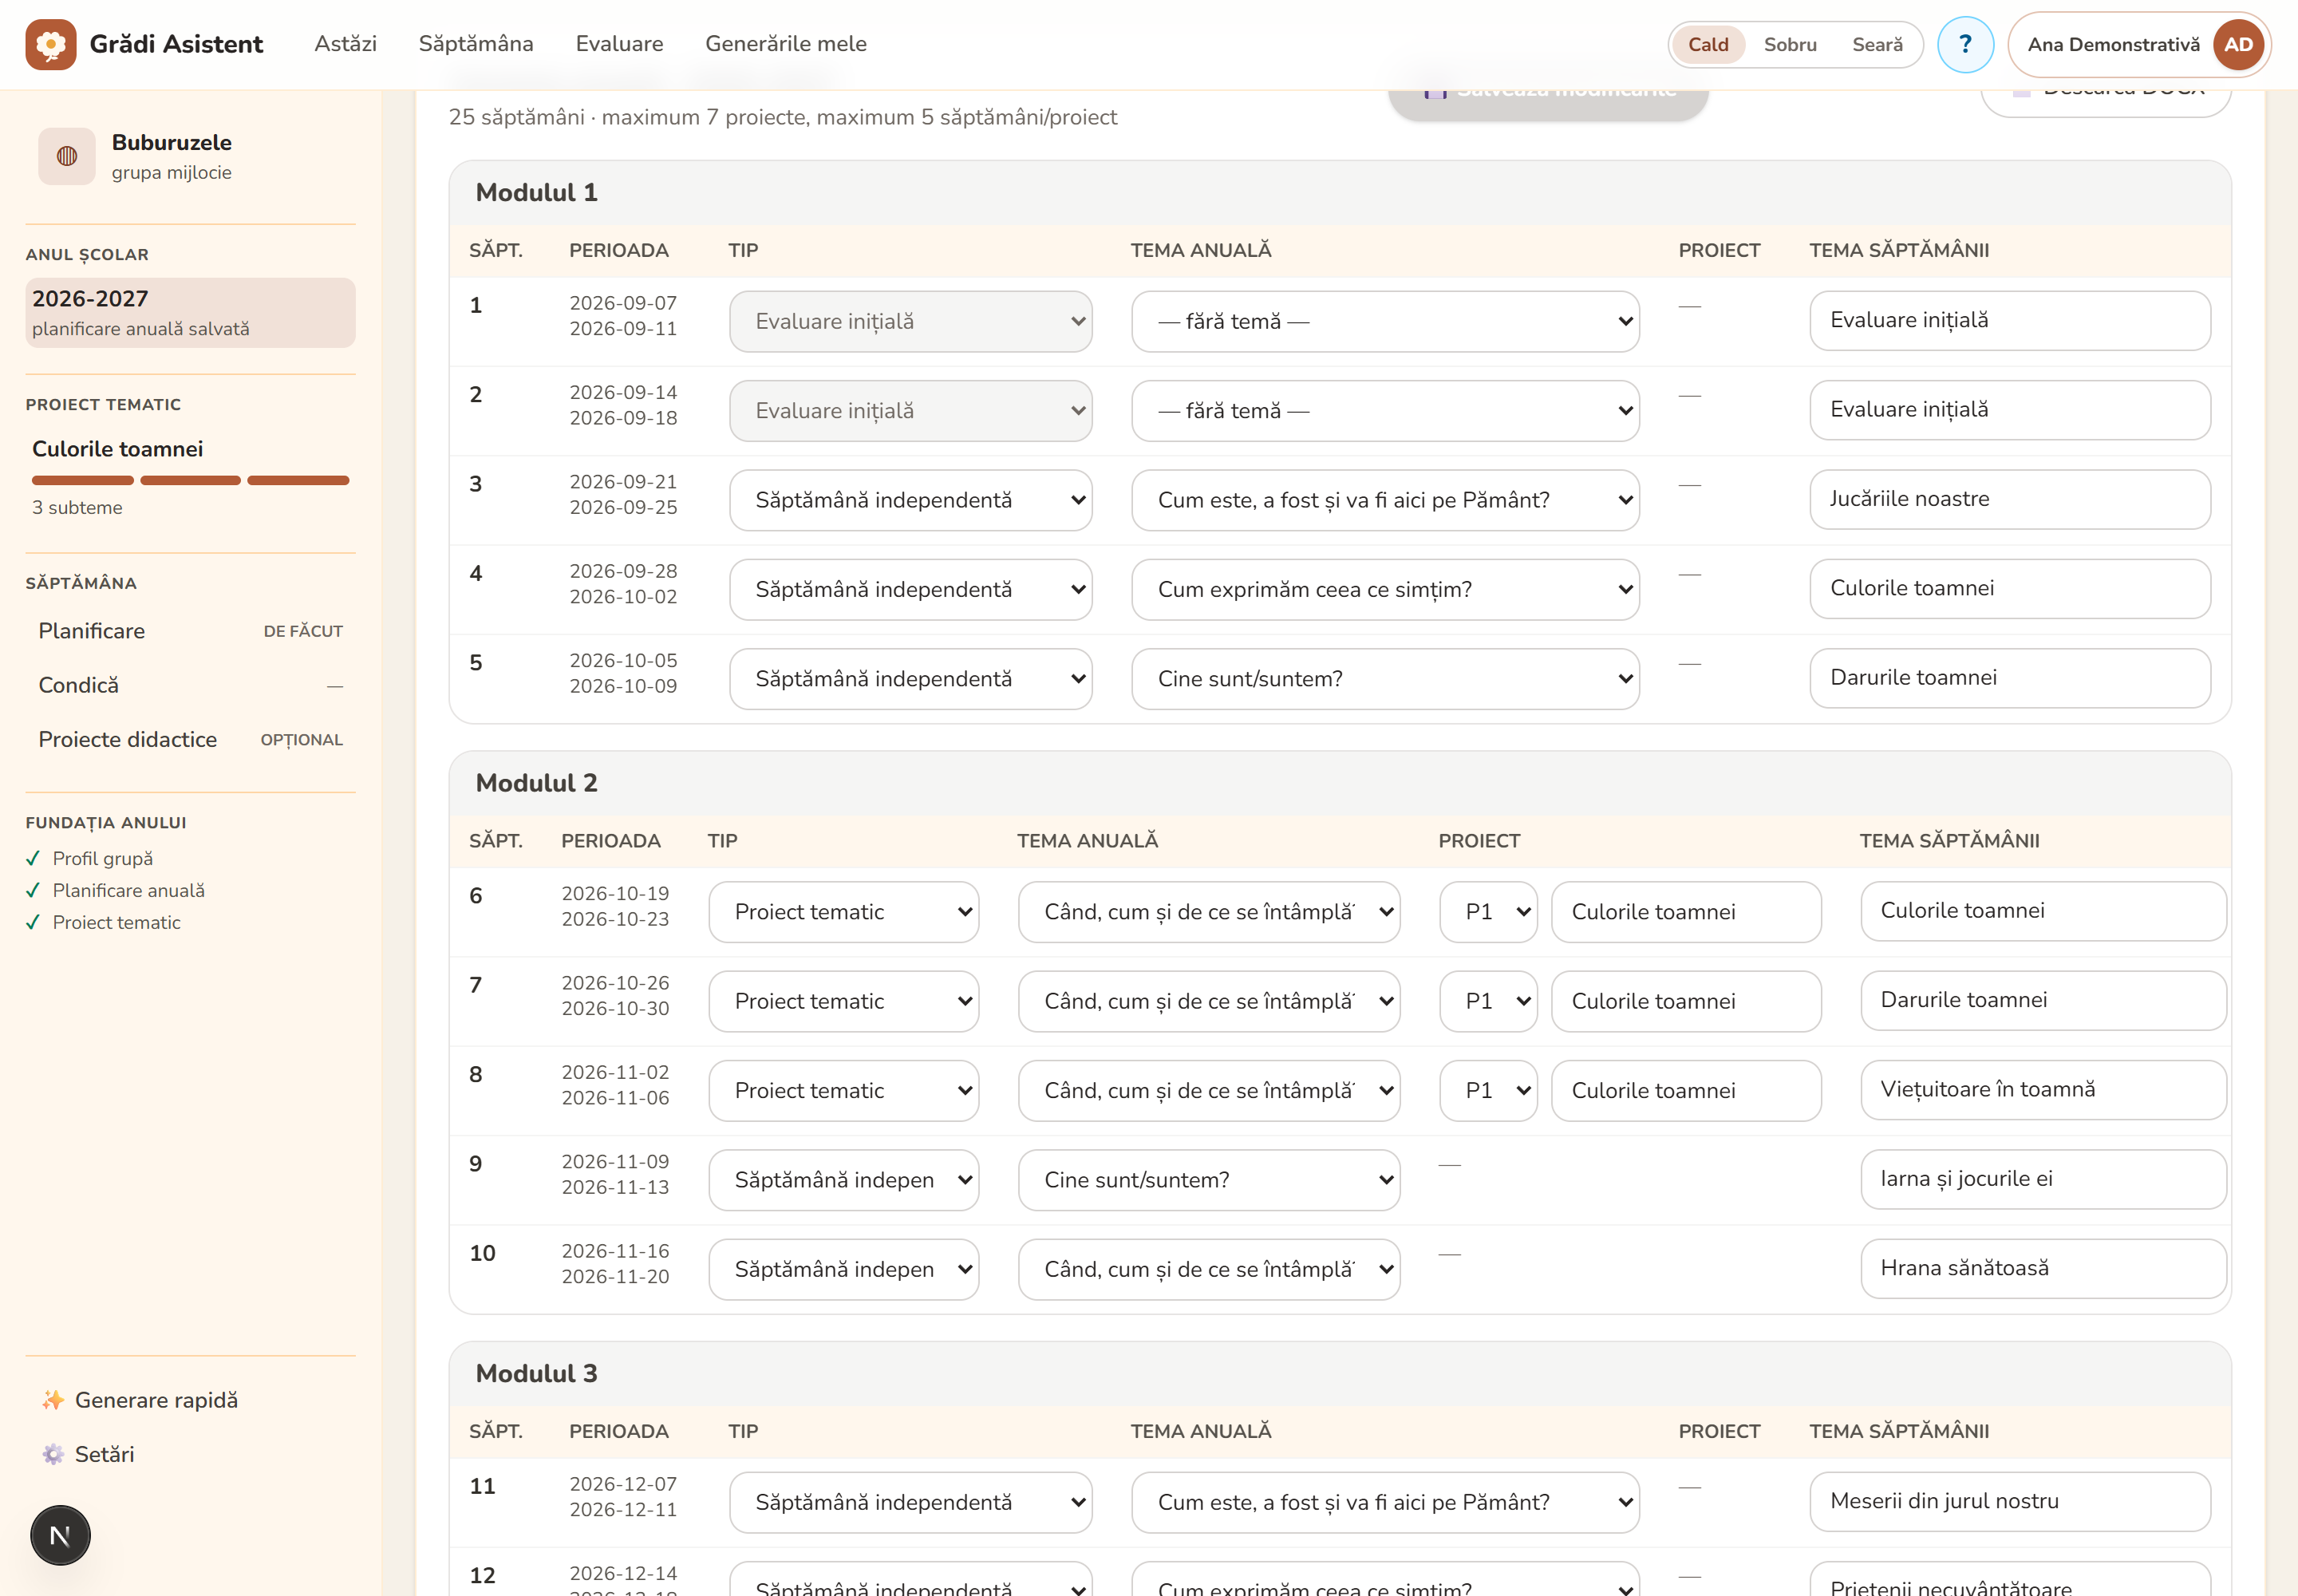Click the checkmark beside Planificare anuală

click(x=33, y=890)
